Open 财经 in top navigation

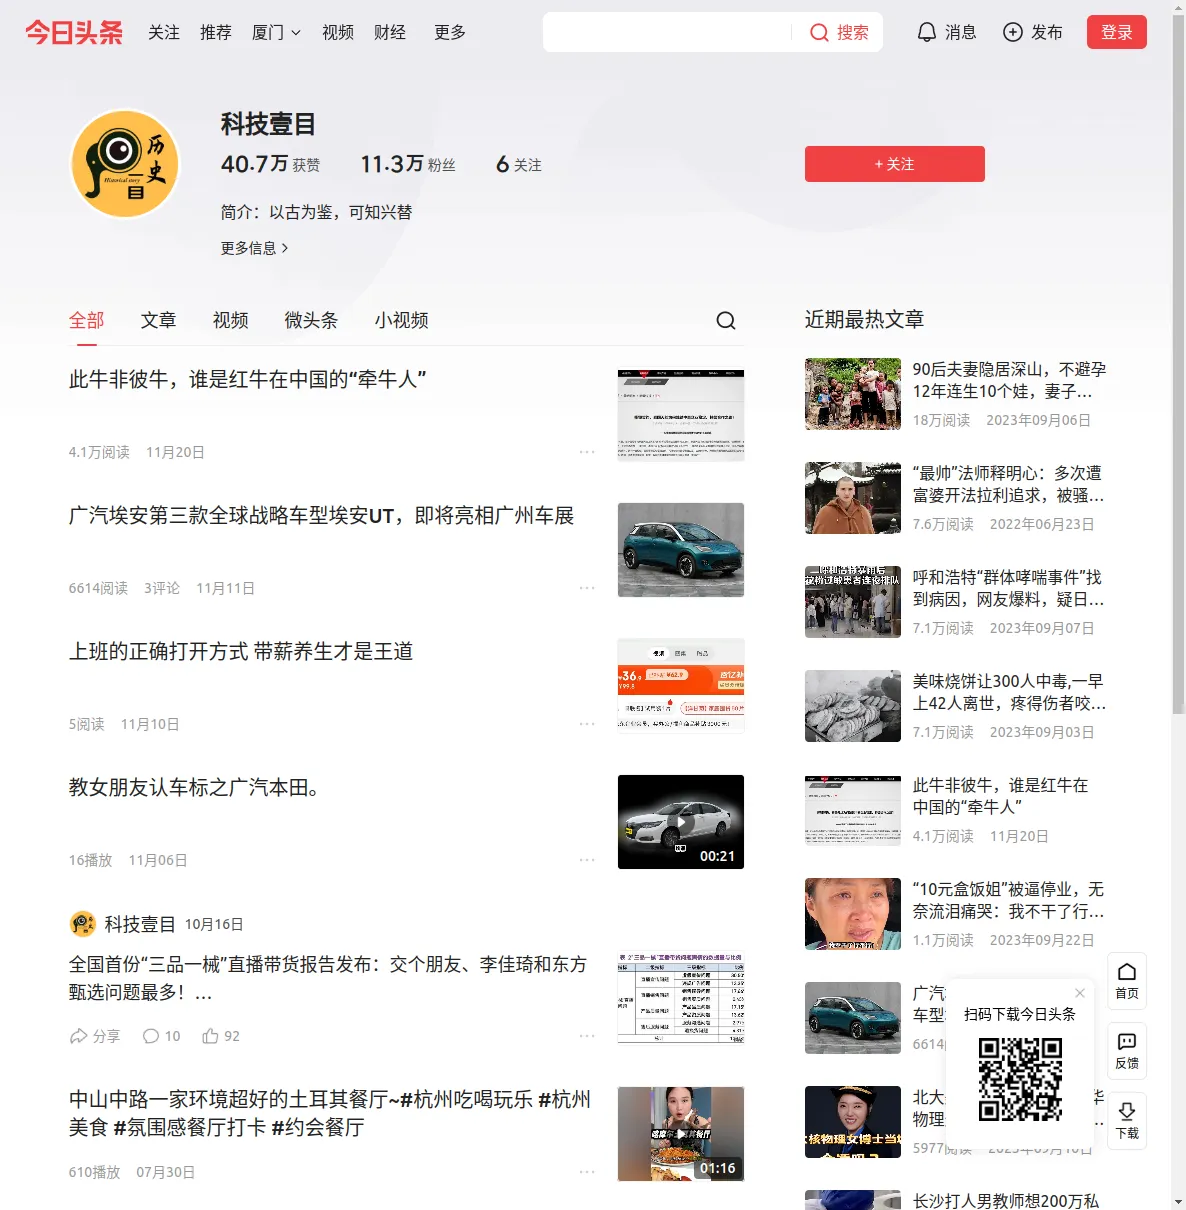click(390, 32)
